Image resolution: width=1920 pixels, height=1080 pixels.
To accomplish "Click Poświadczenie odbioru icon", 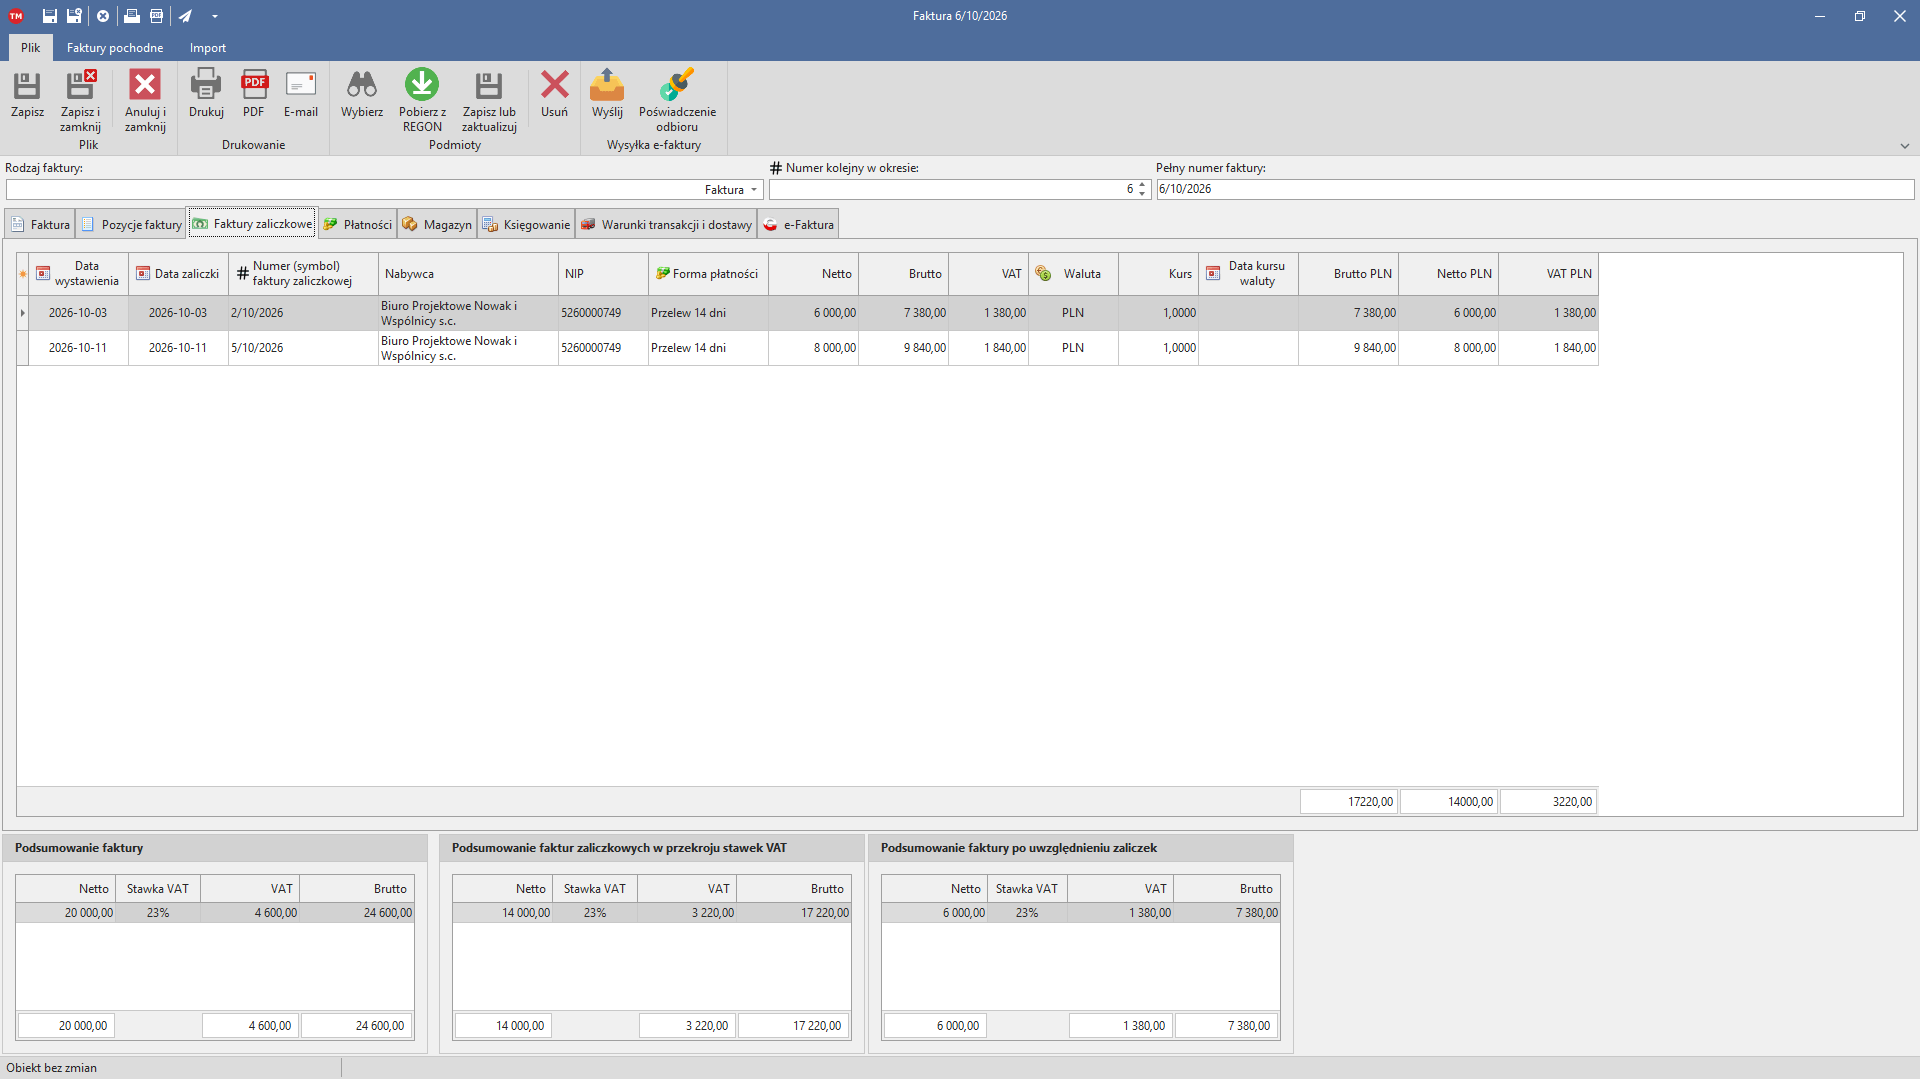I will click(x=677, y=85).
